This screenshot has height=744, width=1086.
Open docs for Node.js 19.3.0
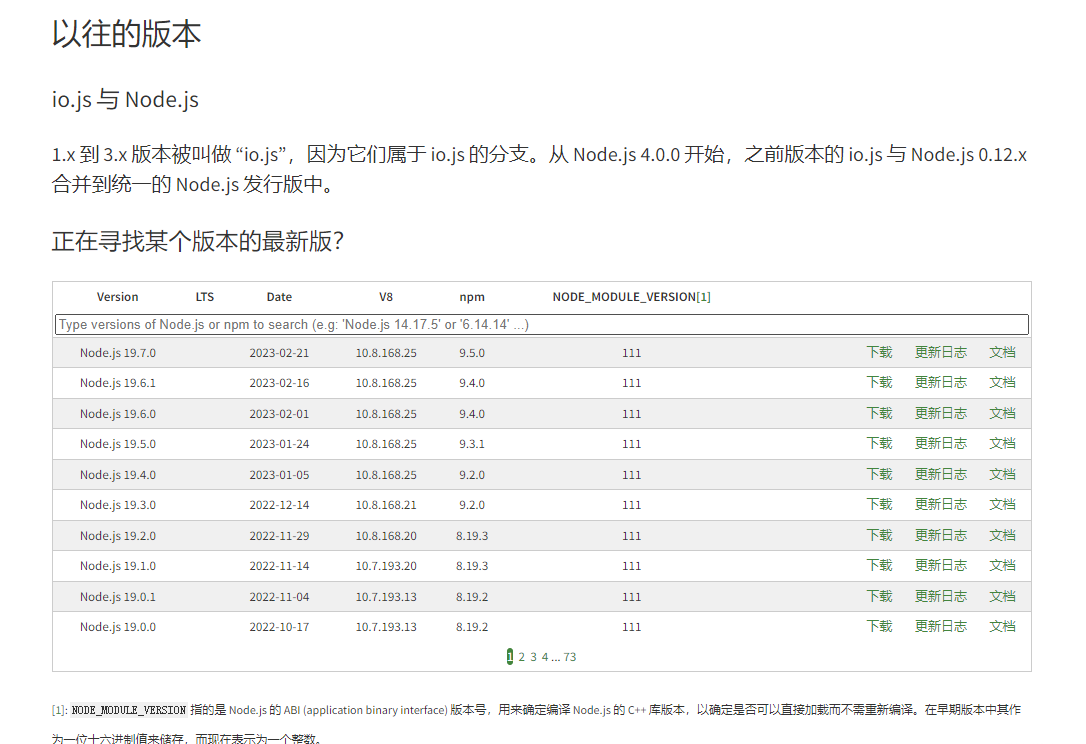(1002, 504)
